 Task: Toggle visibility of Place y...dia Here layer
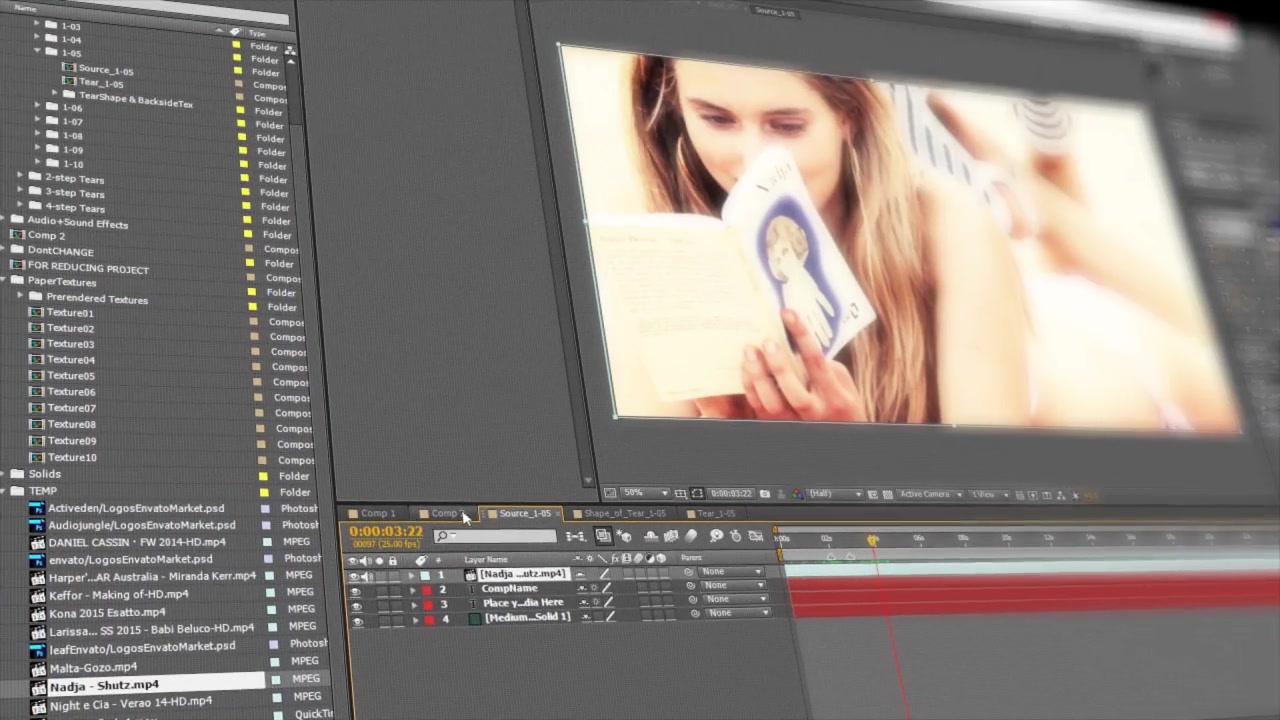[x=356, y=606]
